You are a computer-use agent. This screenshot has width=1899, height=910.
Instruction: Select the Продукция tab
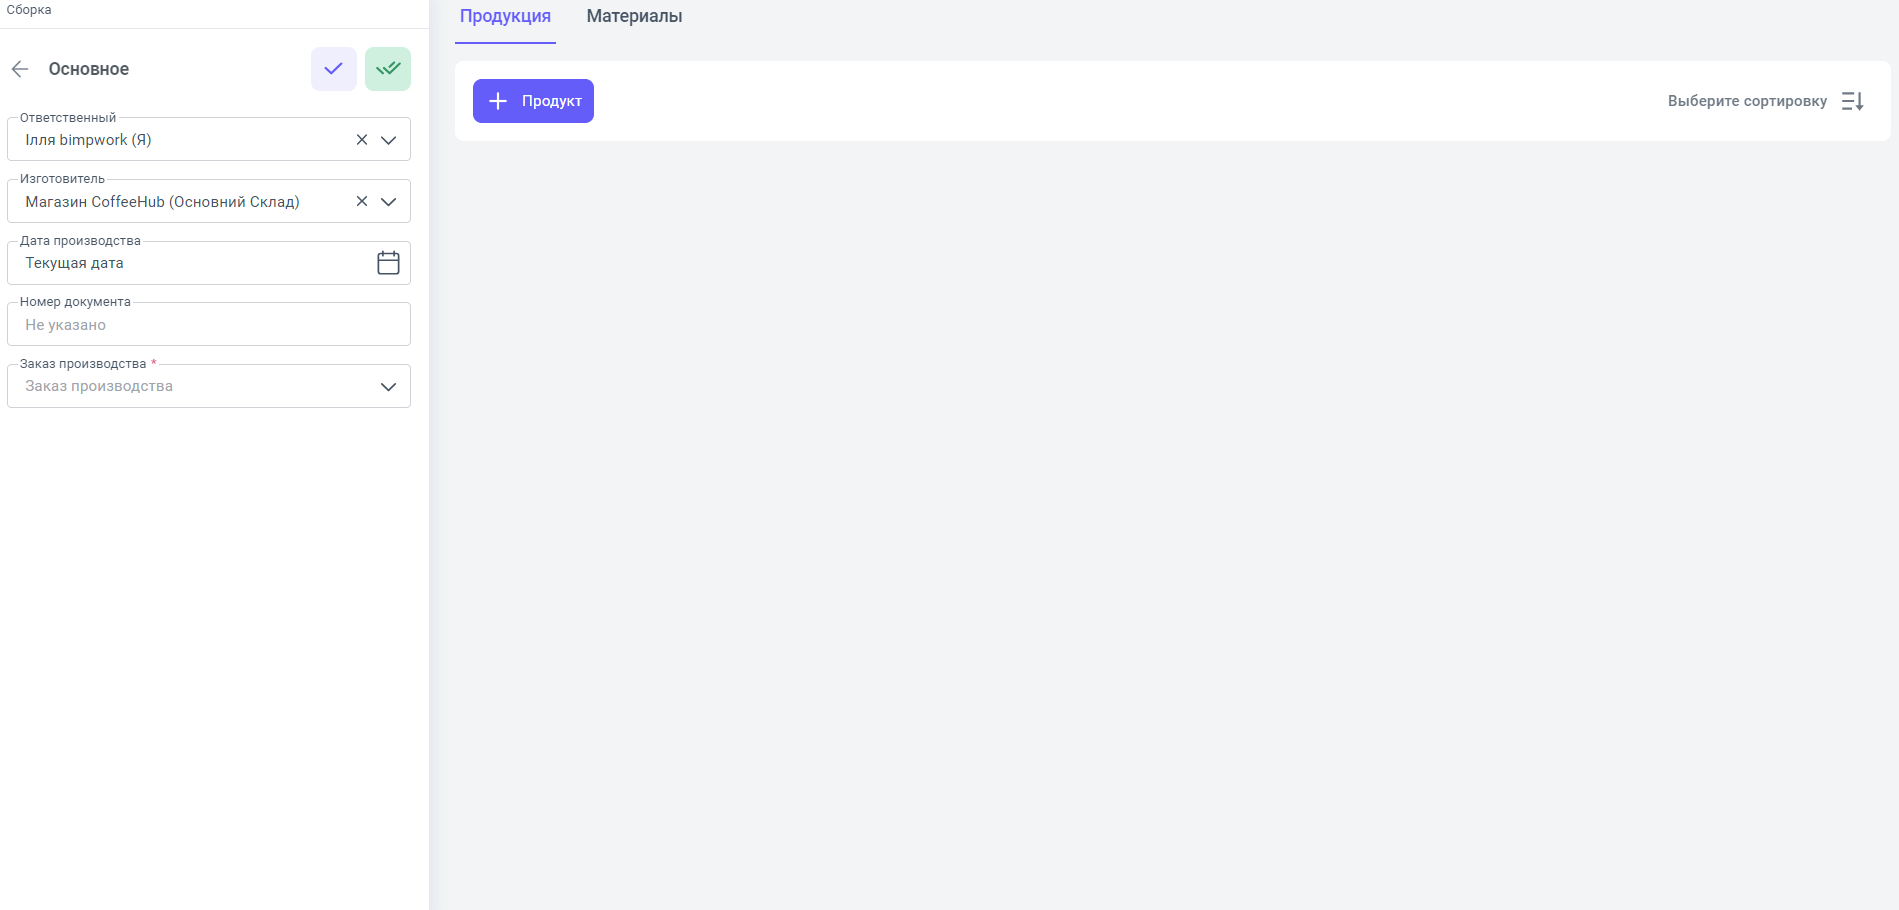coord(505,17)
